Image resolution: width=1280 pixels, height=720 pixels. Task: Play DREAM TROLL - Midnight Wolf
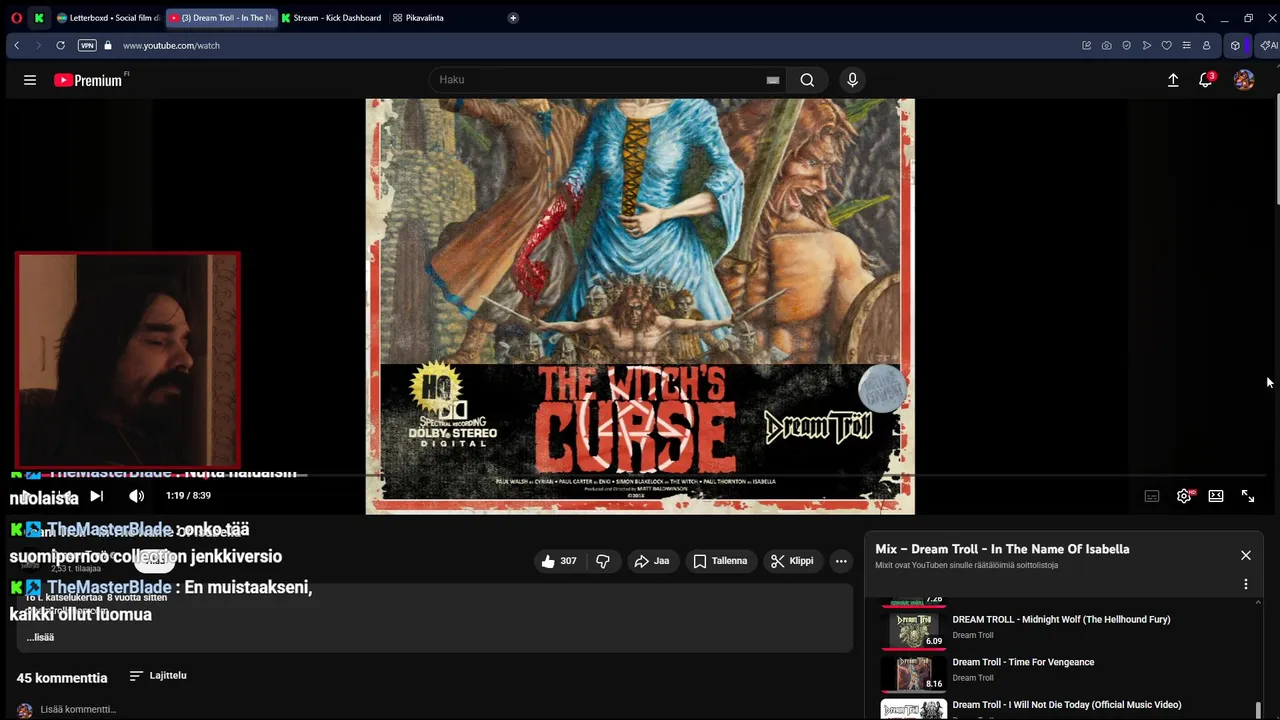click(1061, 619)
